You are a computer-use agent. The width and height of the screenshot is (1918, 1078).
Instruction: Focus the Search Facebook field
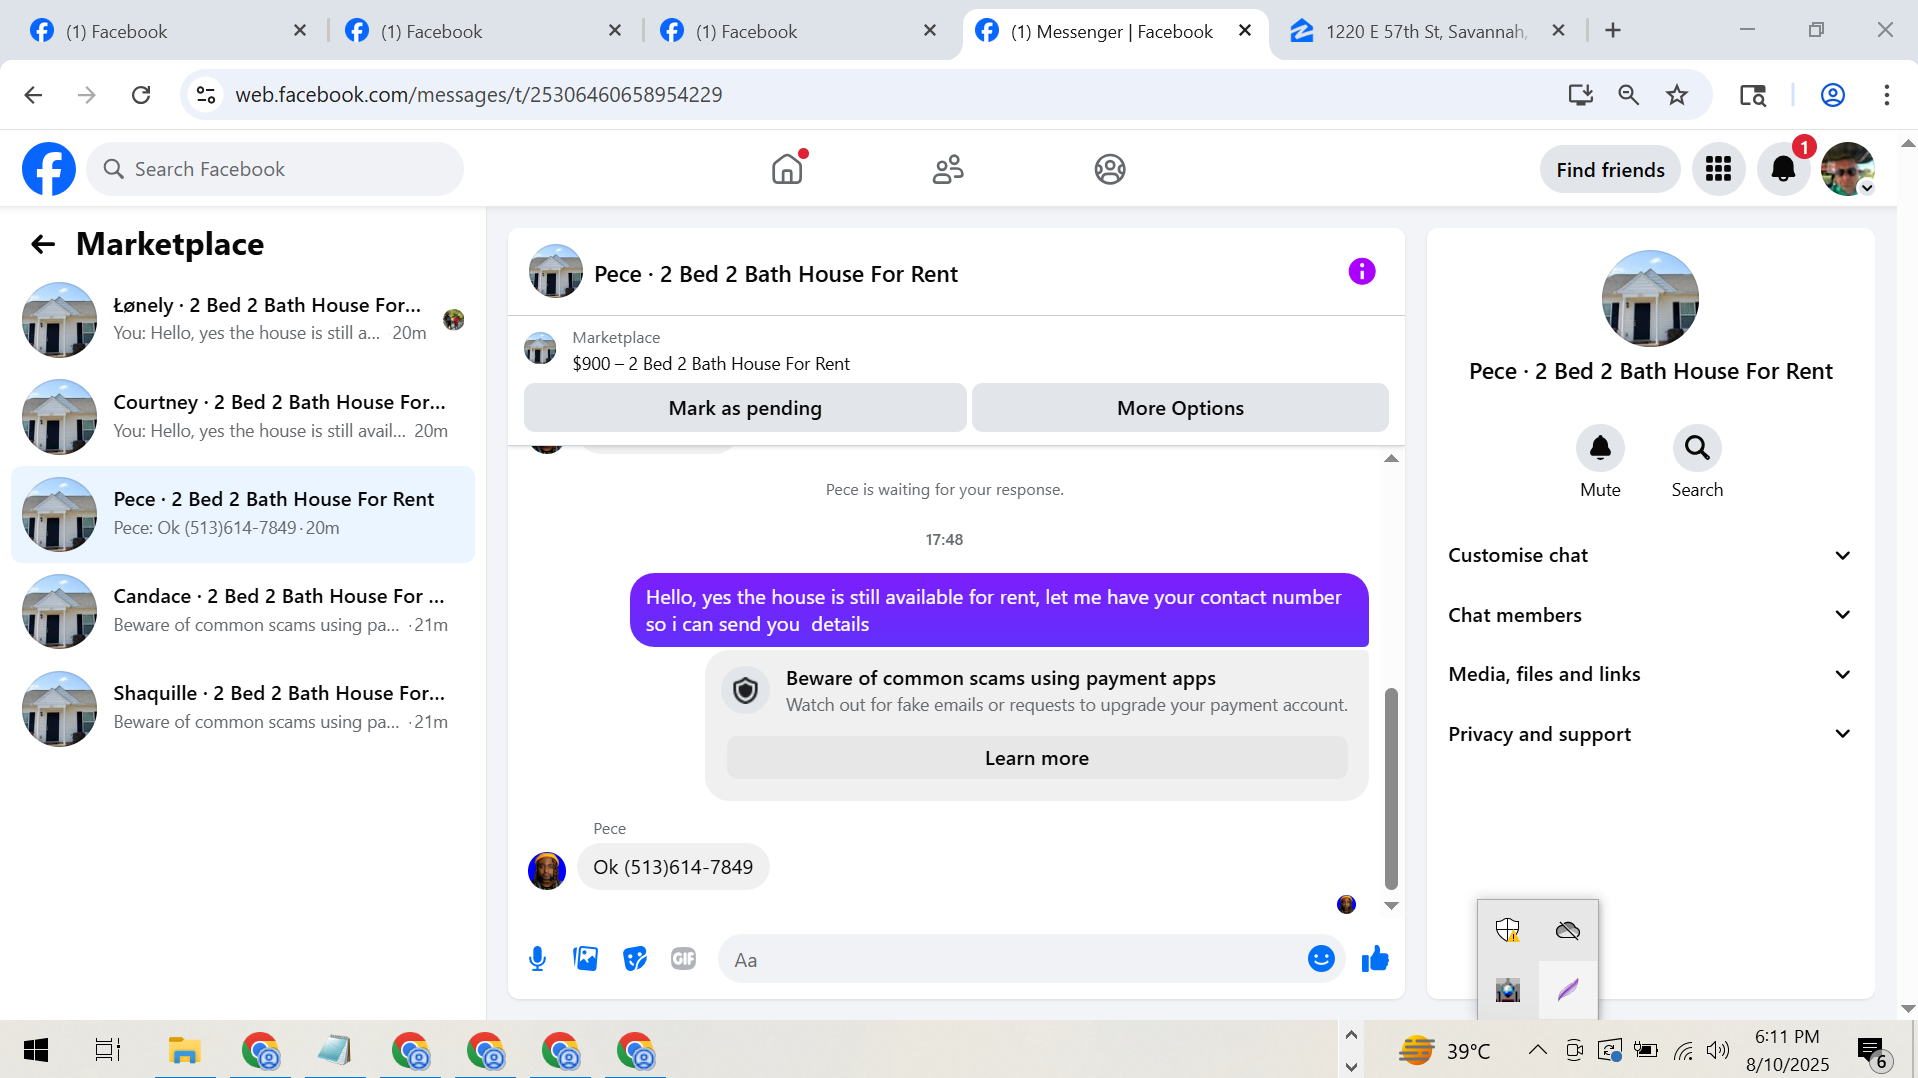[x=275, y=169]
